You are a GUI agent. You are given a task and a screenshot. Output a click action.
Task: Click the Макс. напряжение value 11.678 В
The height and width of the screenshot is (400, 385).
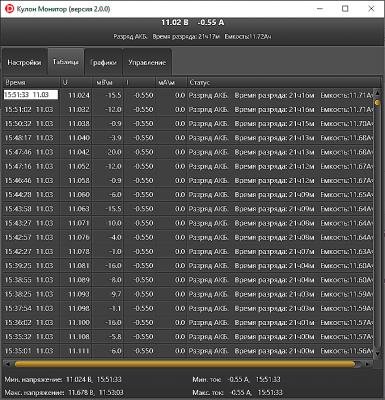click(x=81, y=393)
